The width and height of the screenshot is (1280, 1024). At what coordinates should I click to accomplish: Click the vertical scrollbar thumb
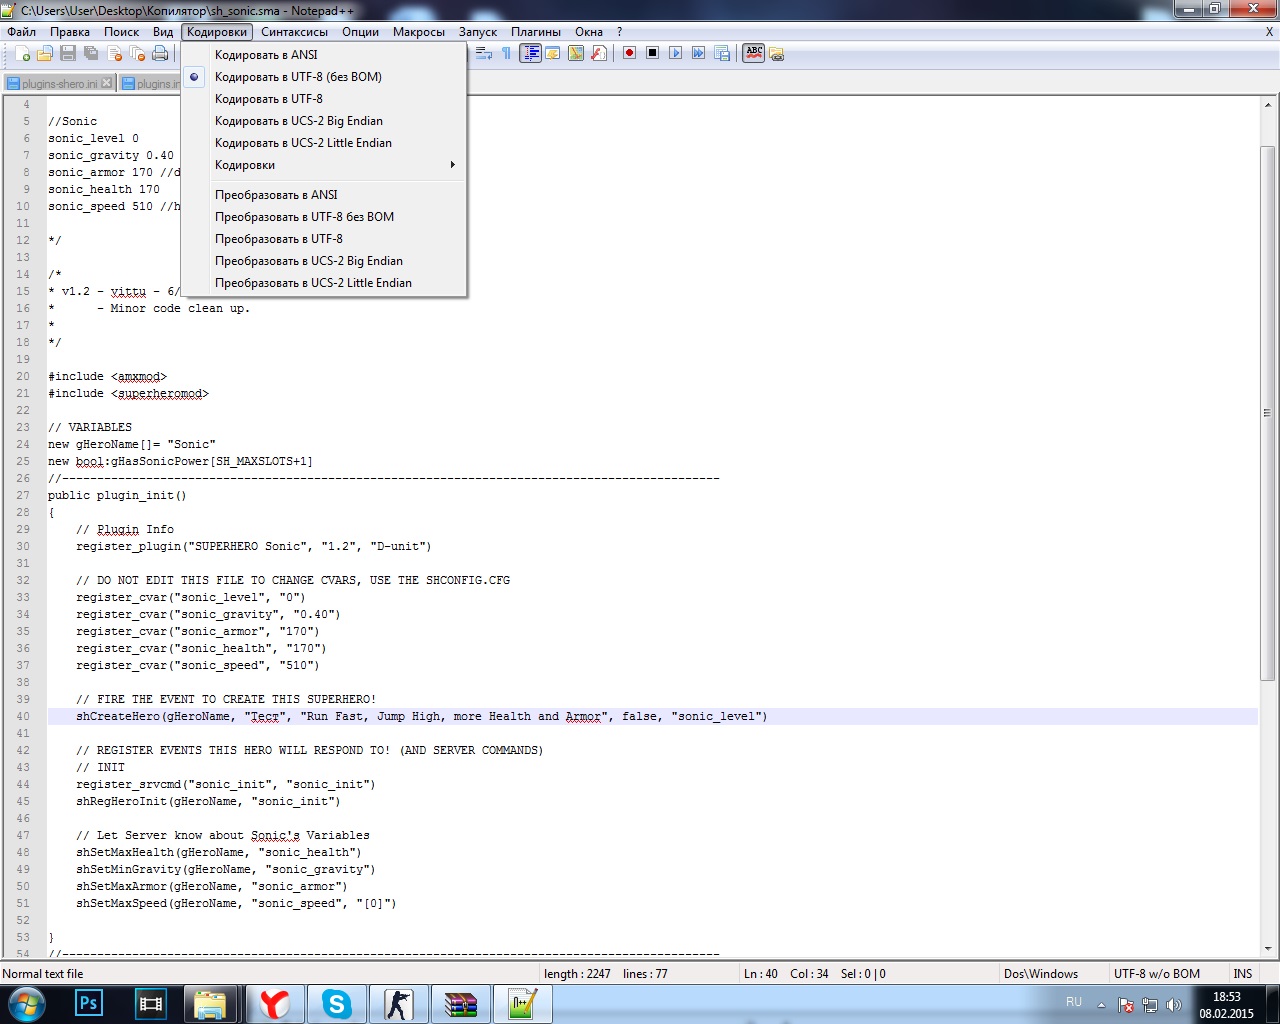[x=1268, y=413]
